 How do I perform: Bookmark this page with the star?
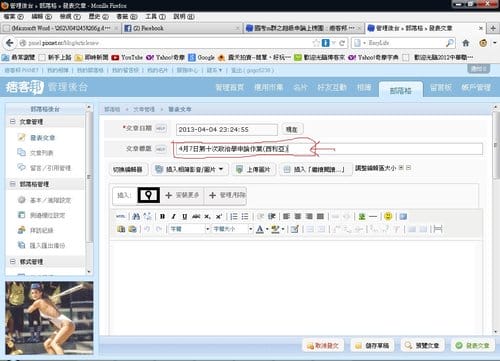click(x=316, y=43)
